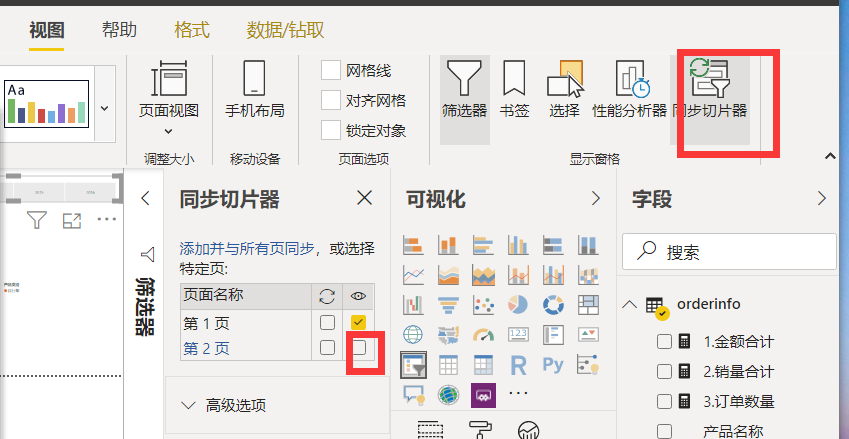
Task: Select the clustered column chart visual
Action: [518, 245]
